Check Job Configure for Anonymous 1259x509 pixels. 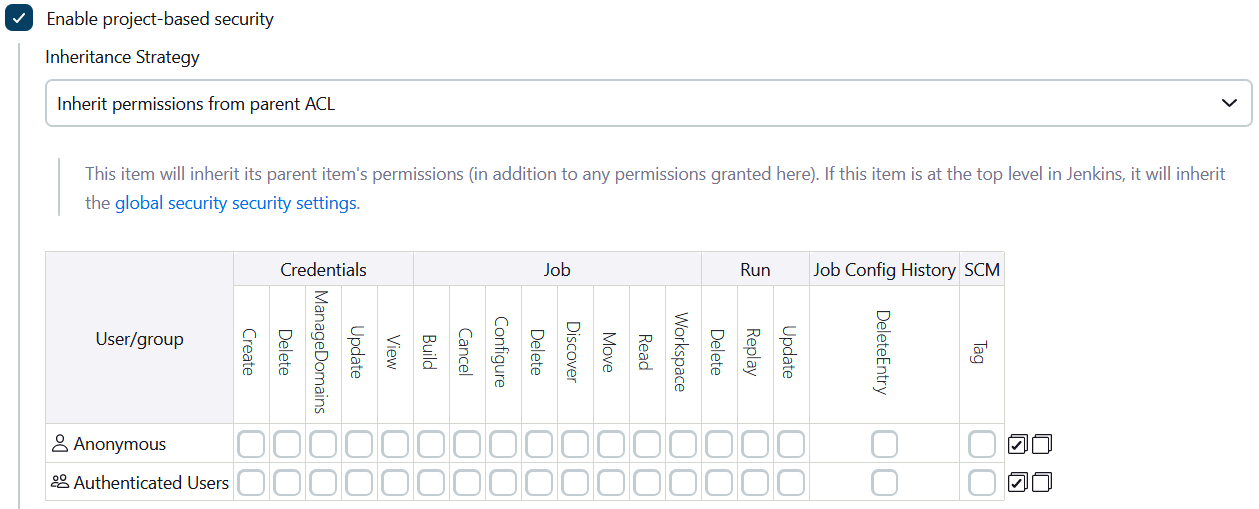click(x=503, y=444)
